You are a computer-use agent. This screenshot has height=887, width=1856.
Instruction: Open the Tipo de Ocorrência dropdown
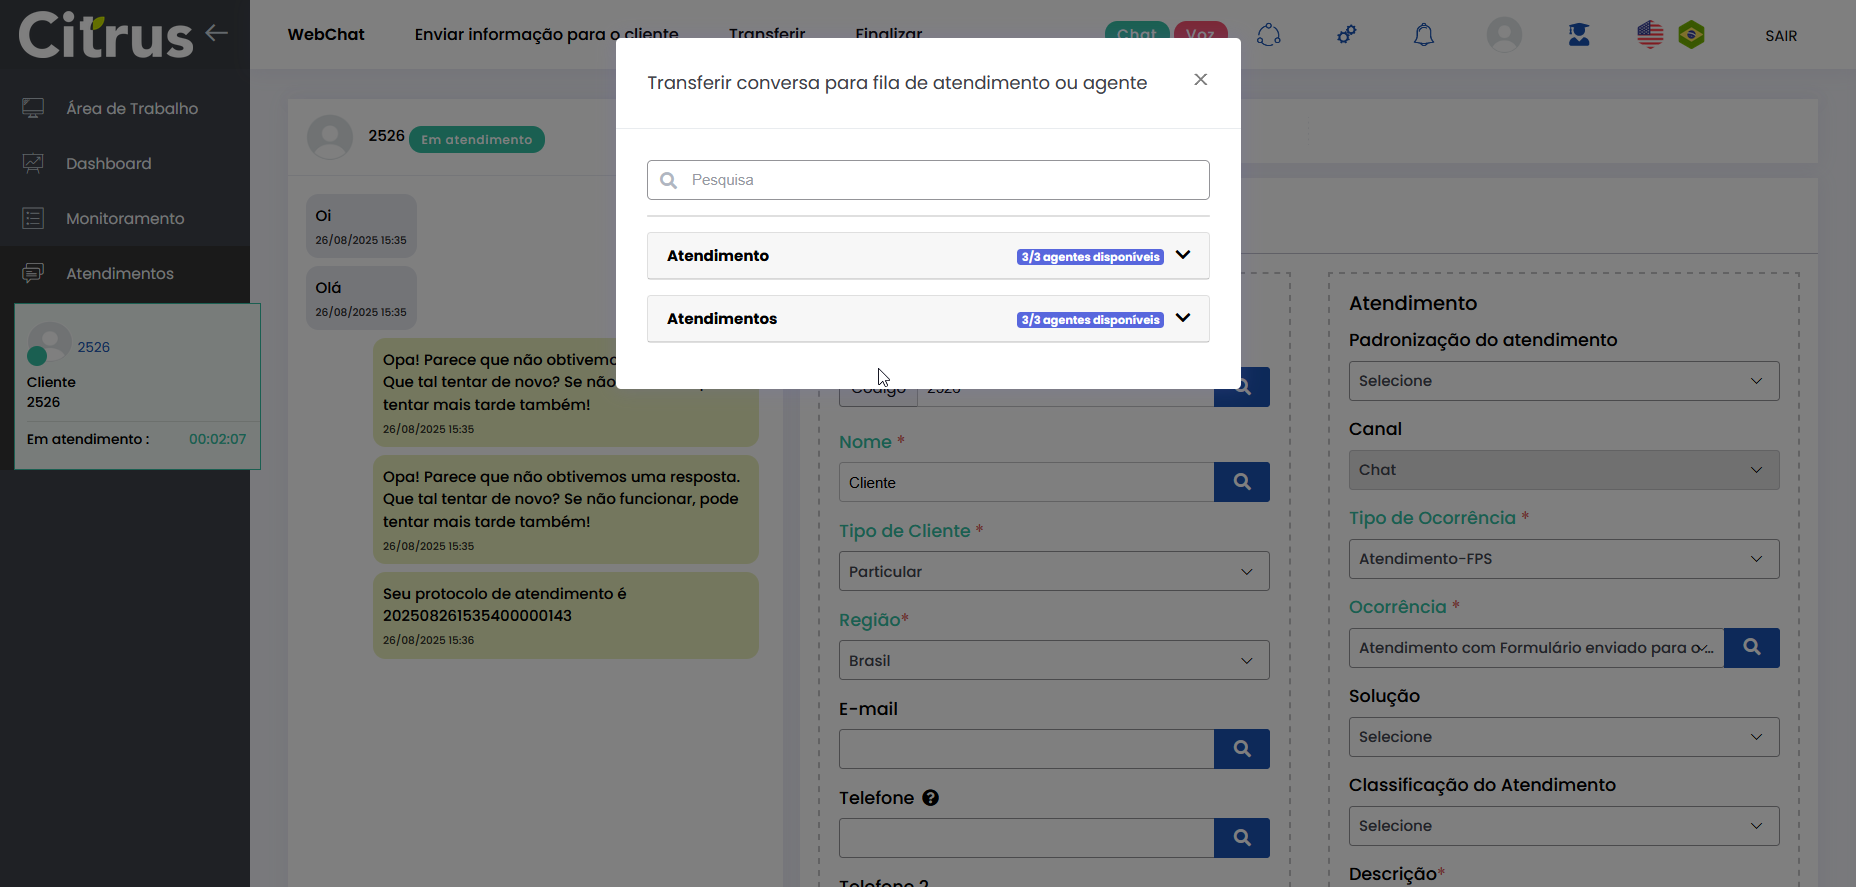1563,559
